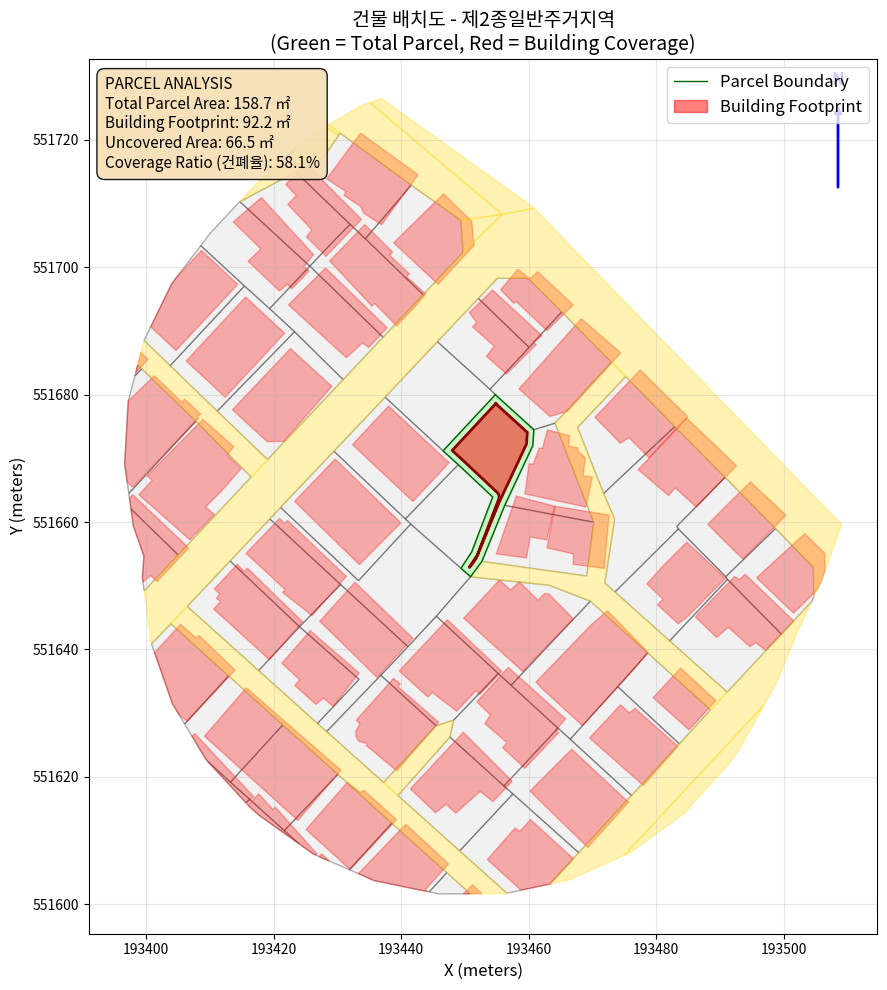Select the Coverage Ratio 58.1% line
887x990 pixels.
212,162
